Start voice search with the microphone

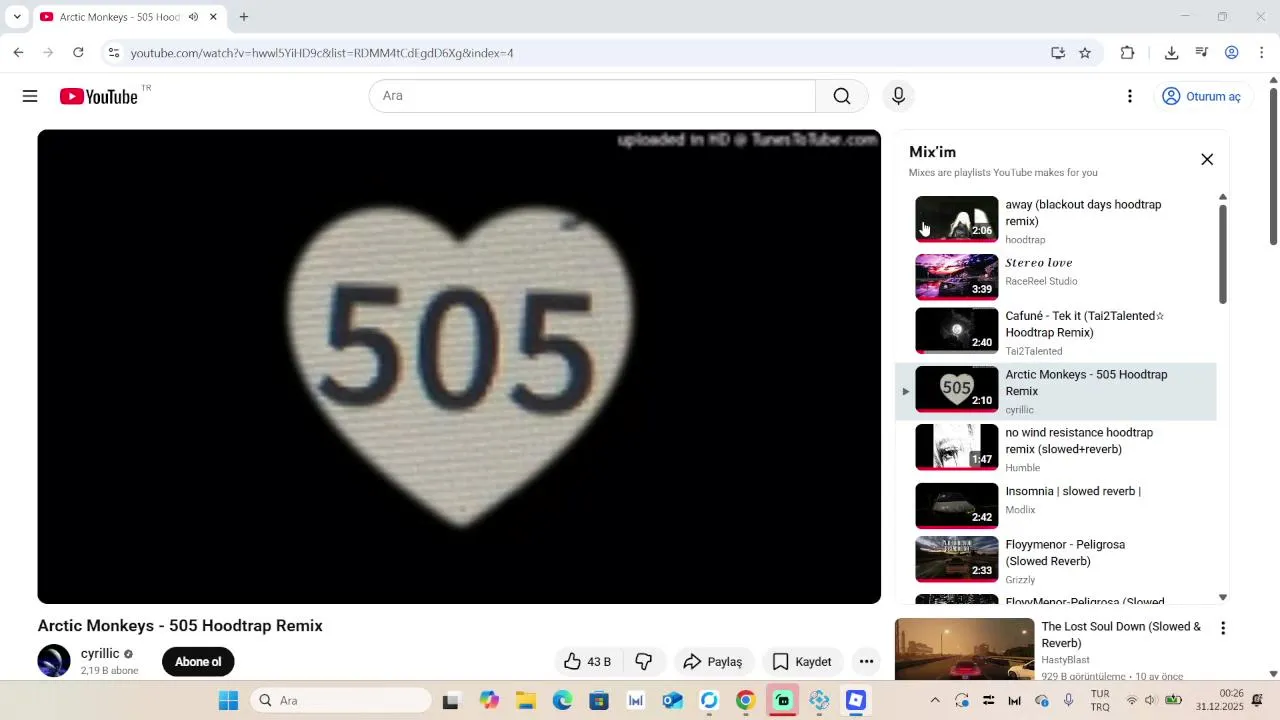pyautogui.click(x=898, y=96)
